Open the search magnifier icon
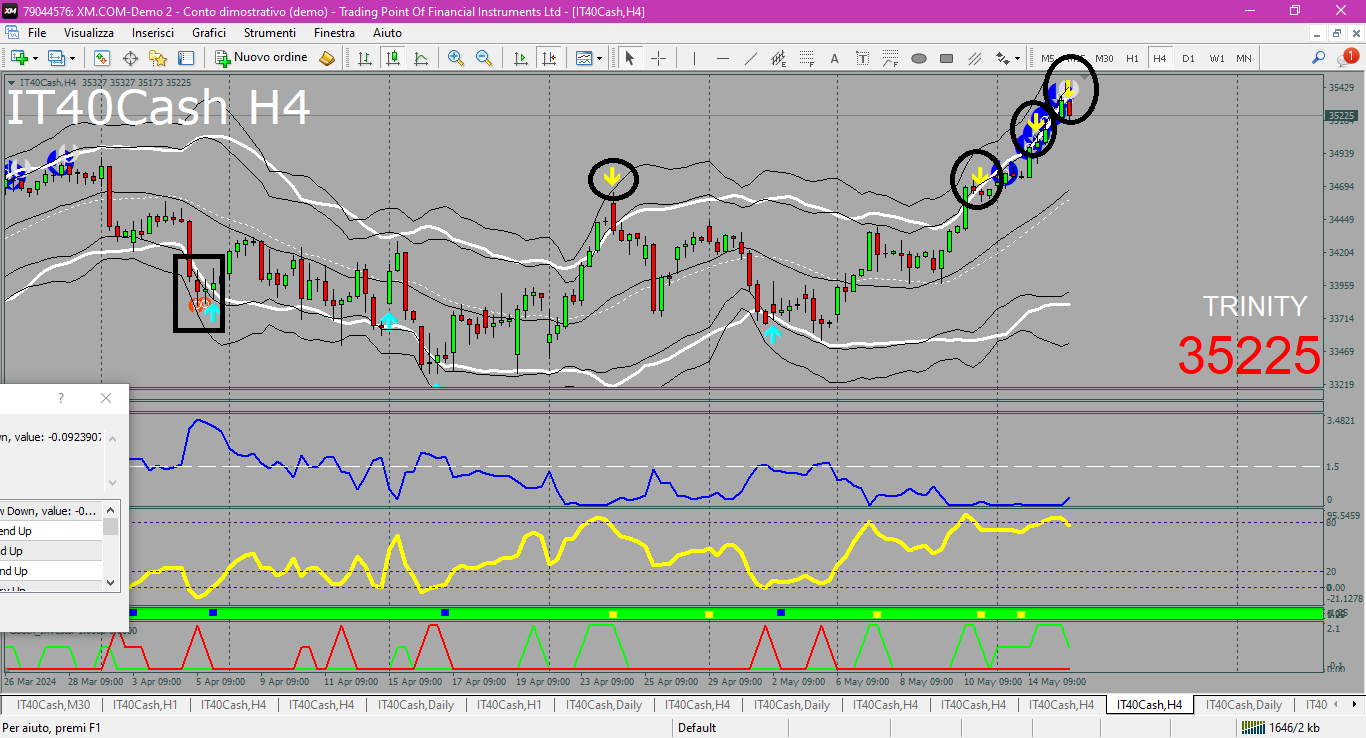 tap(1319, 58)
